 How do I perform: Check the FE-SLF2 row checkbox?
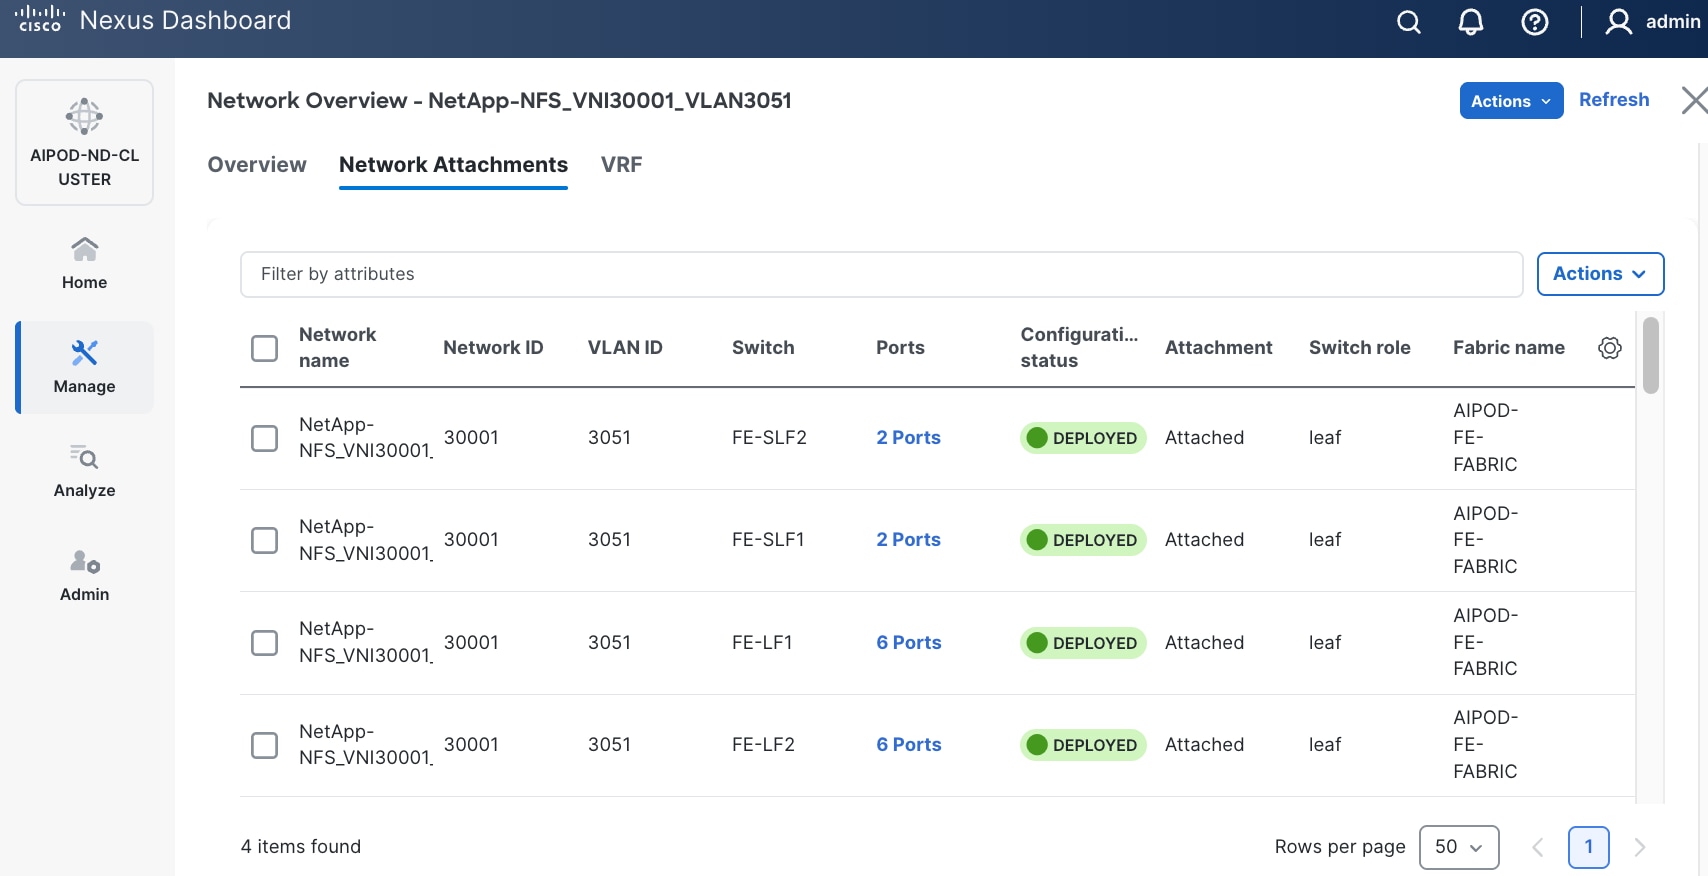pyautogui.click(x=264, y=438)
